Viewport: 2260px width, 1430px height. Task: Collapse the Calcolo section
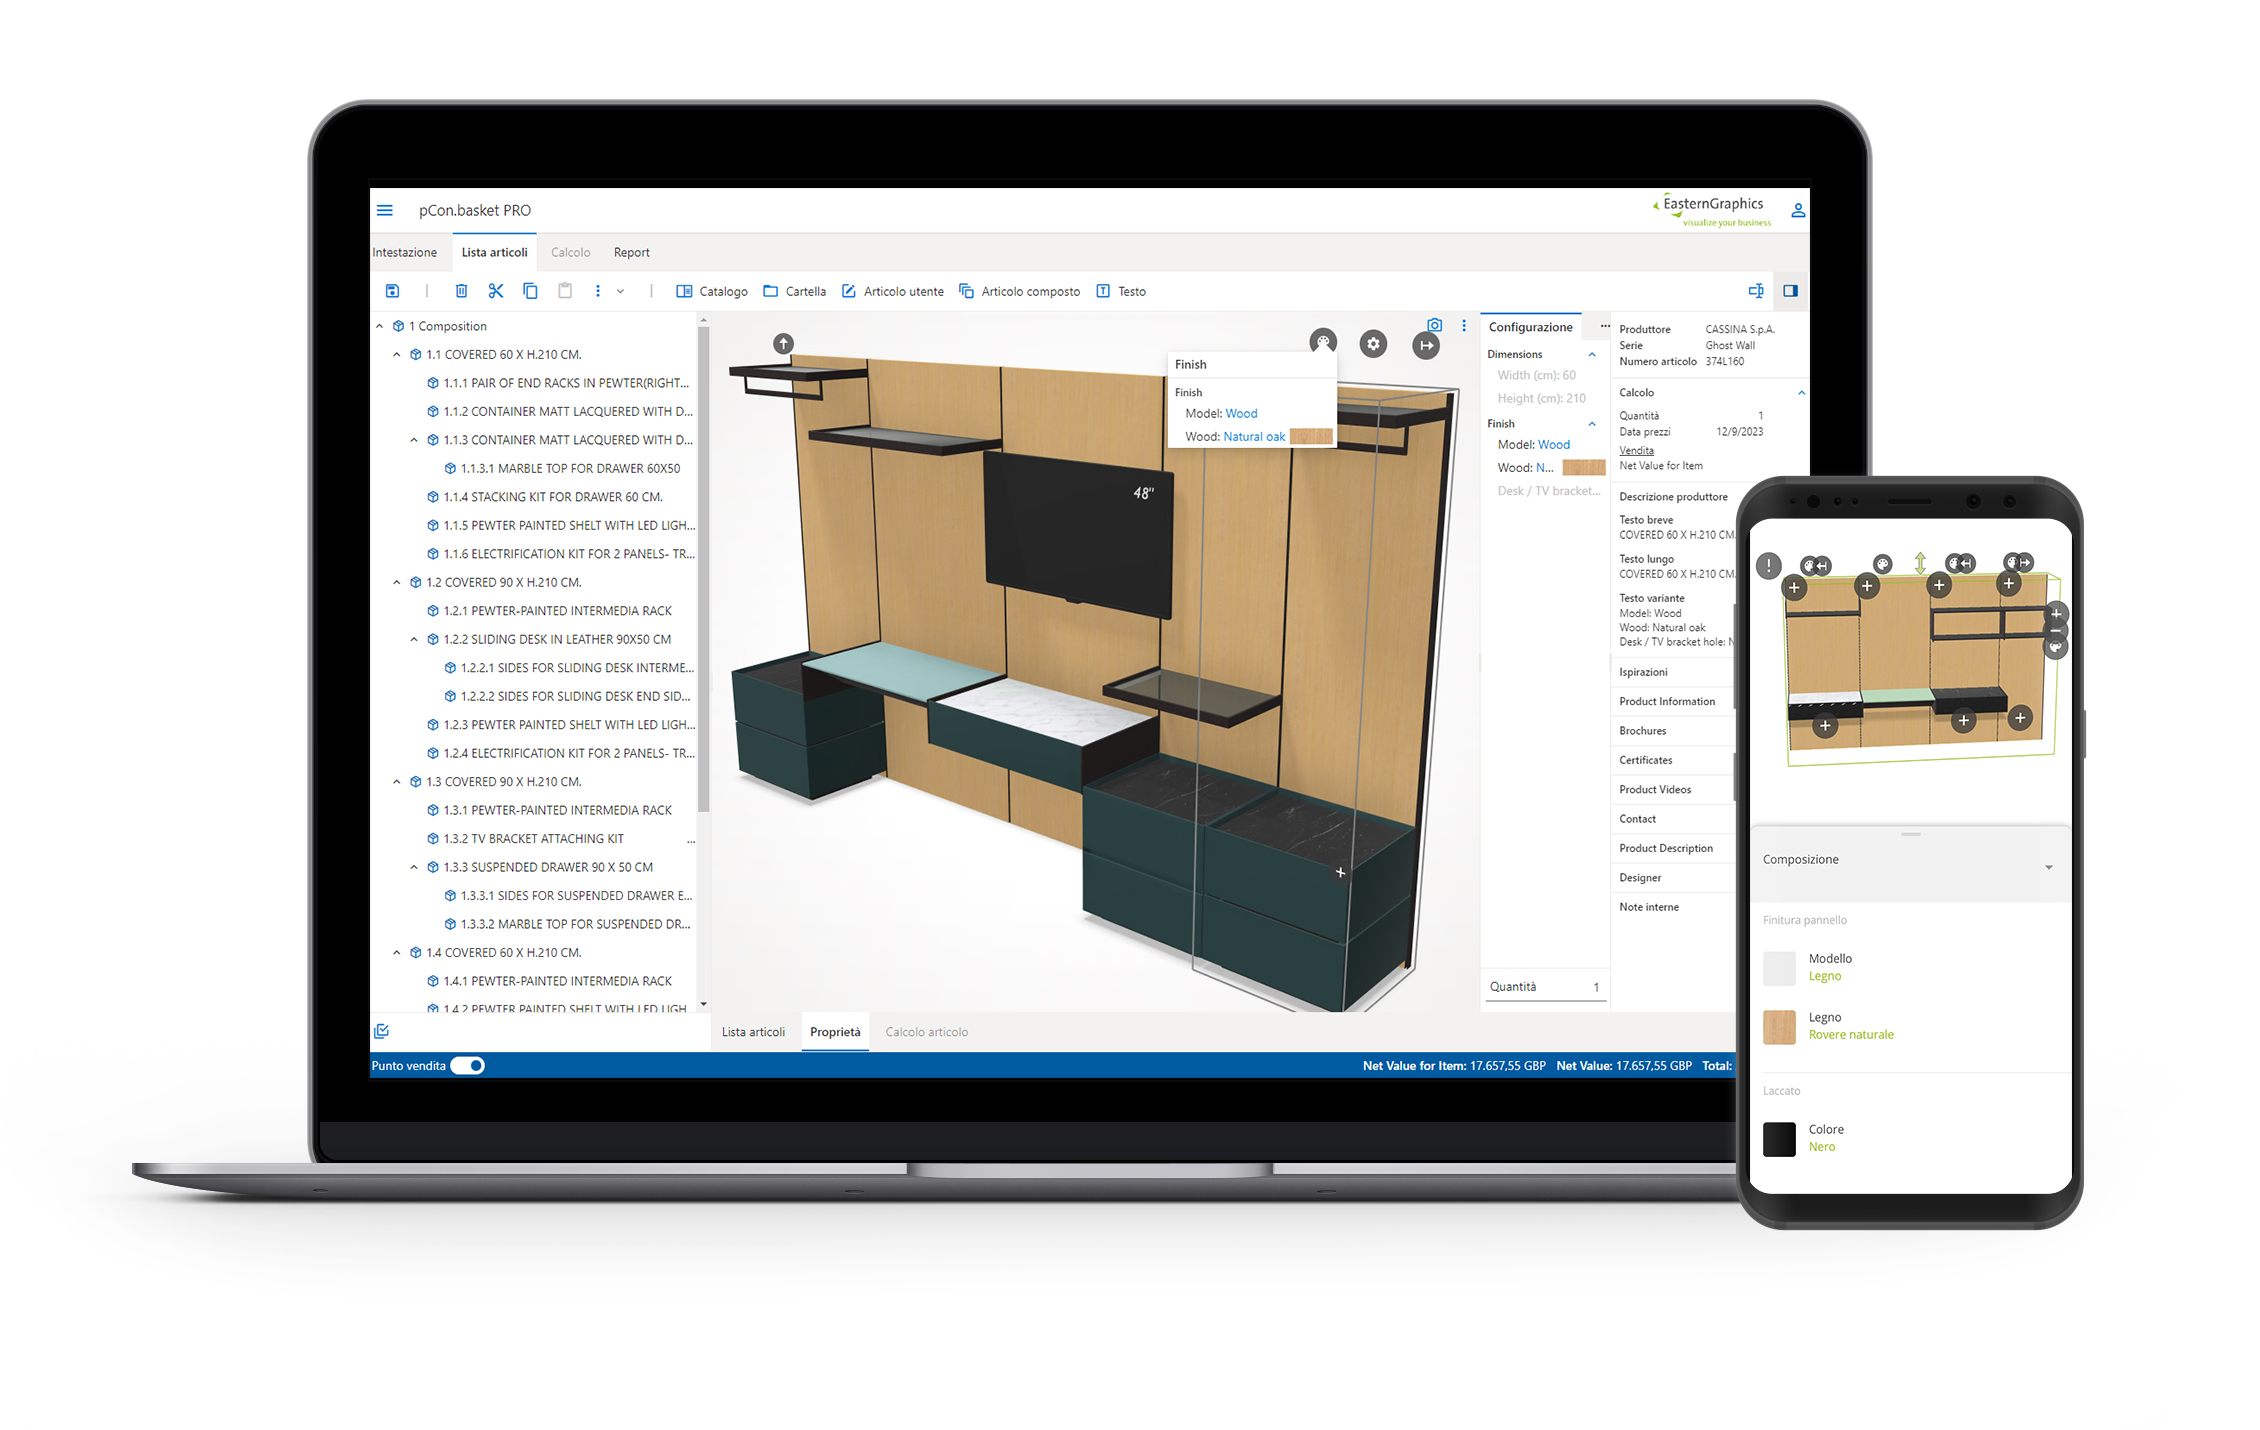coord(1801,392)
